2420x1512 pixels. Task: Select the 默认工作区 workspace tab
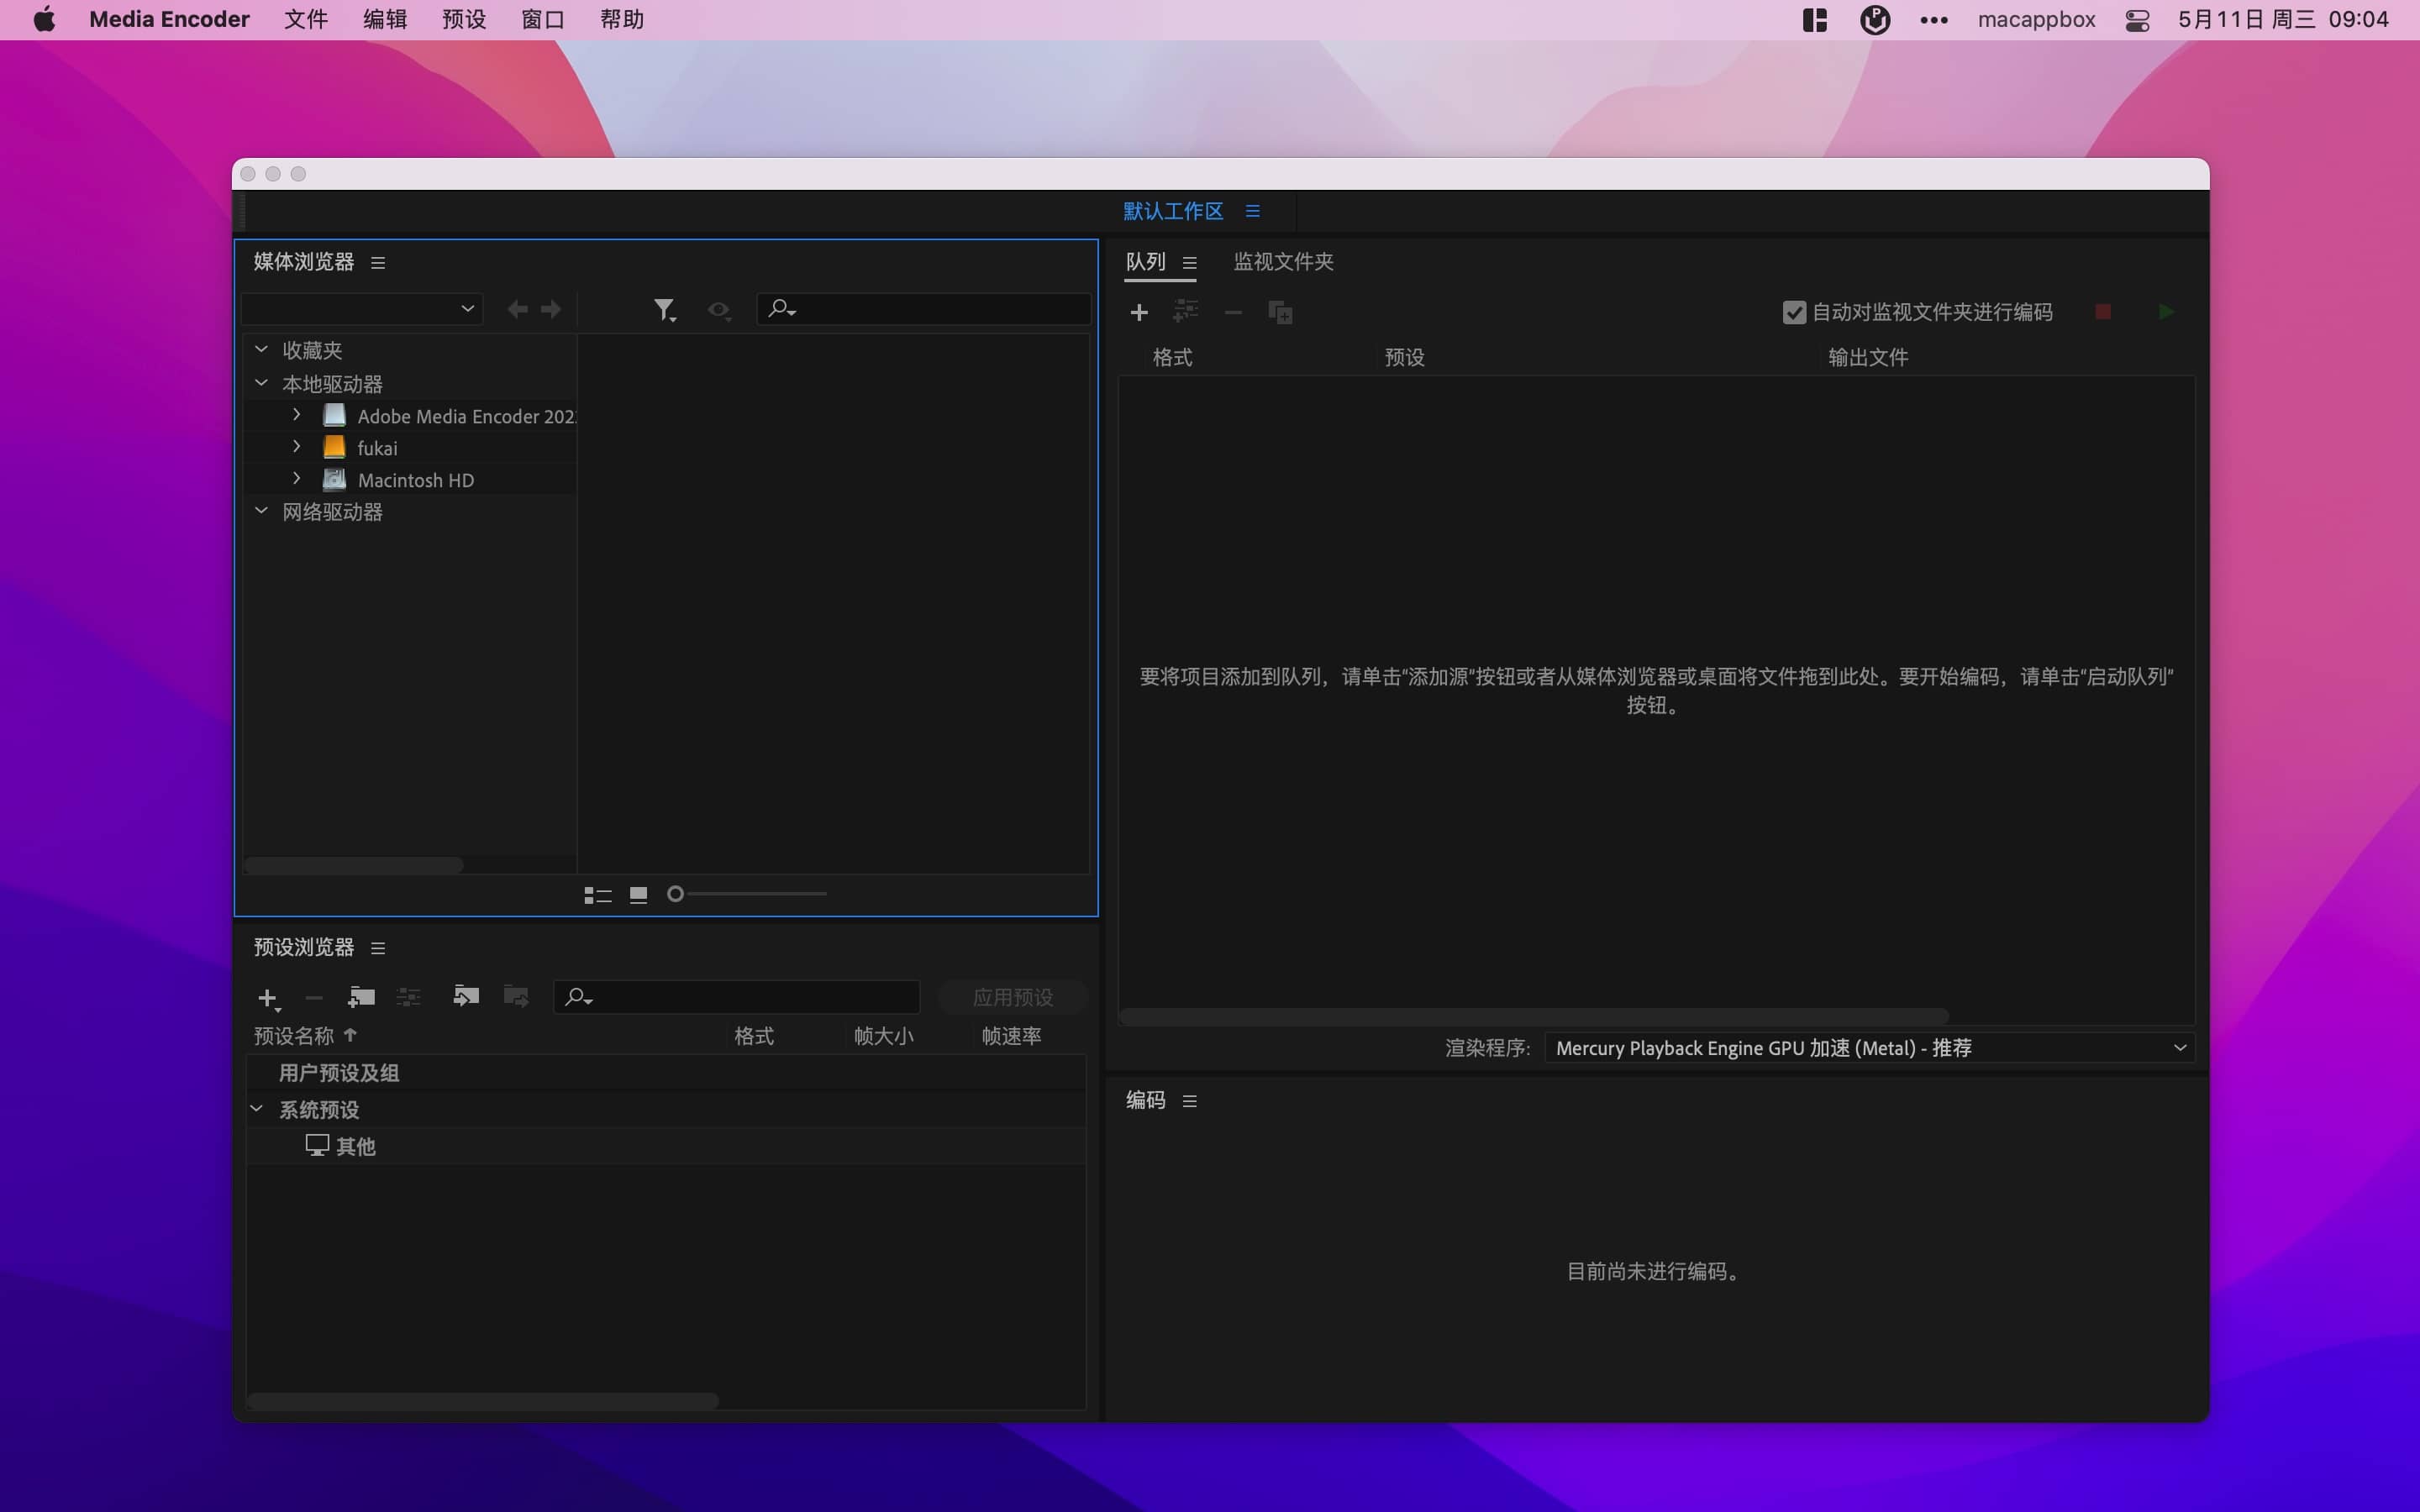click(x=1173, y=211)
